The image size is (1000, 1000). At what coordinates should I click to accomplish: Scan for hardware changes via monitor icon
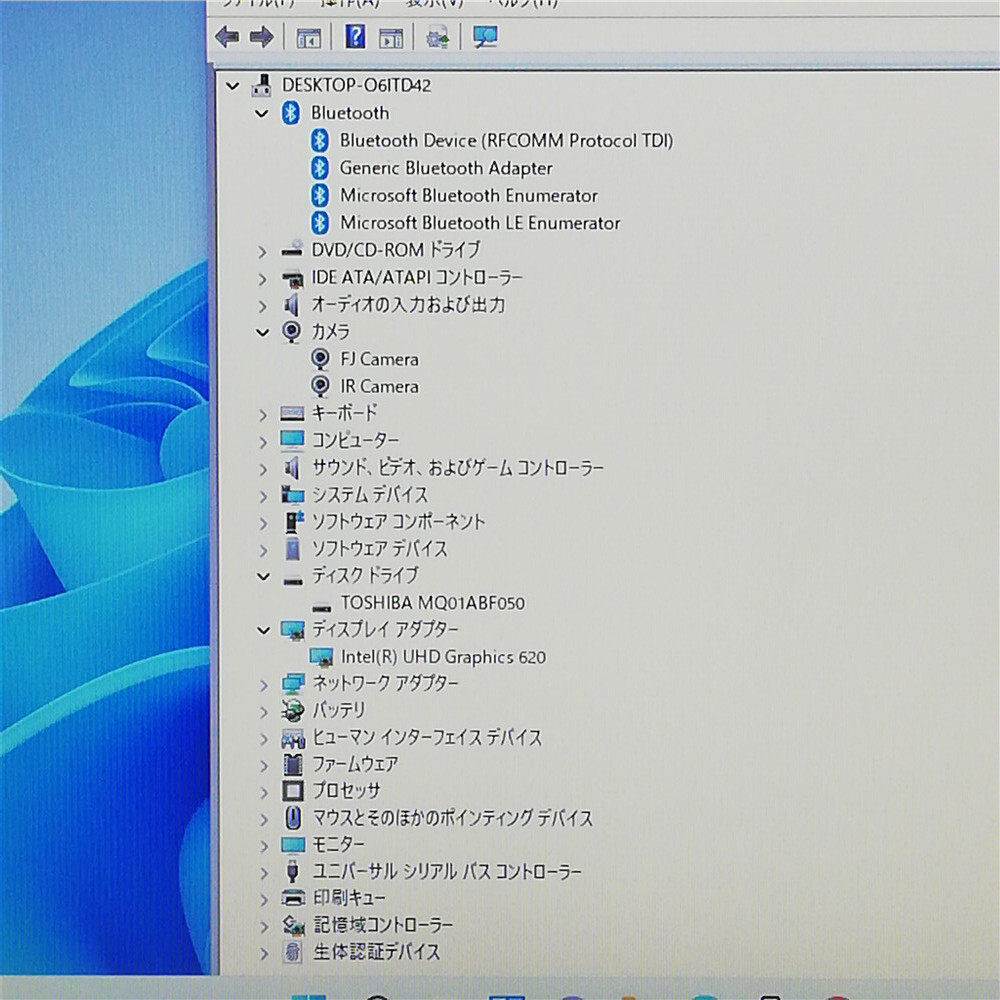pyautogui.click(x=485, y=37)
